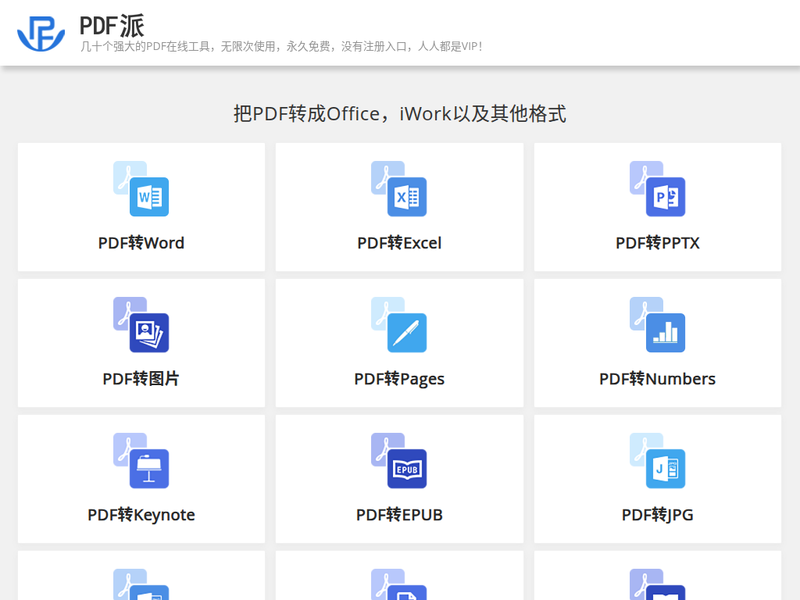Click the PDF转JPG icon
This screenshot has height=600, width=800.
pos(657,461)
